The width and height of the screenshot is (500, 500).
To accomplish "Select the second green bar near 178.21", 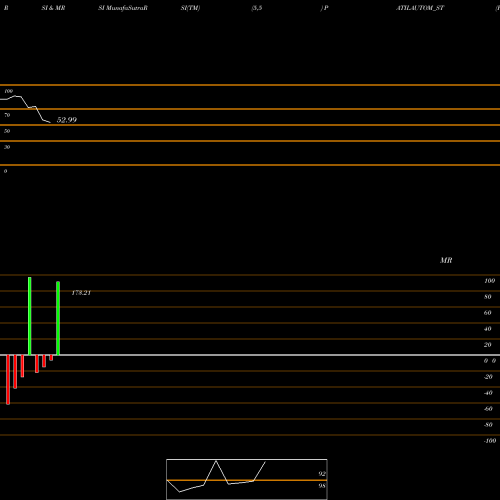I will 58,318.
